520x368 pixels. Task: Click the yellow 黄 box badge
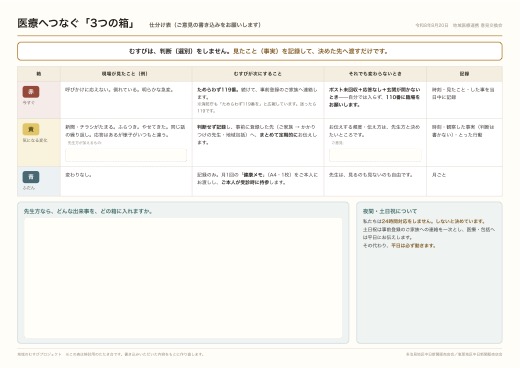pos(31,129)
